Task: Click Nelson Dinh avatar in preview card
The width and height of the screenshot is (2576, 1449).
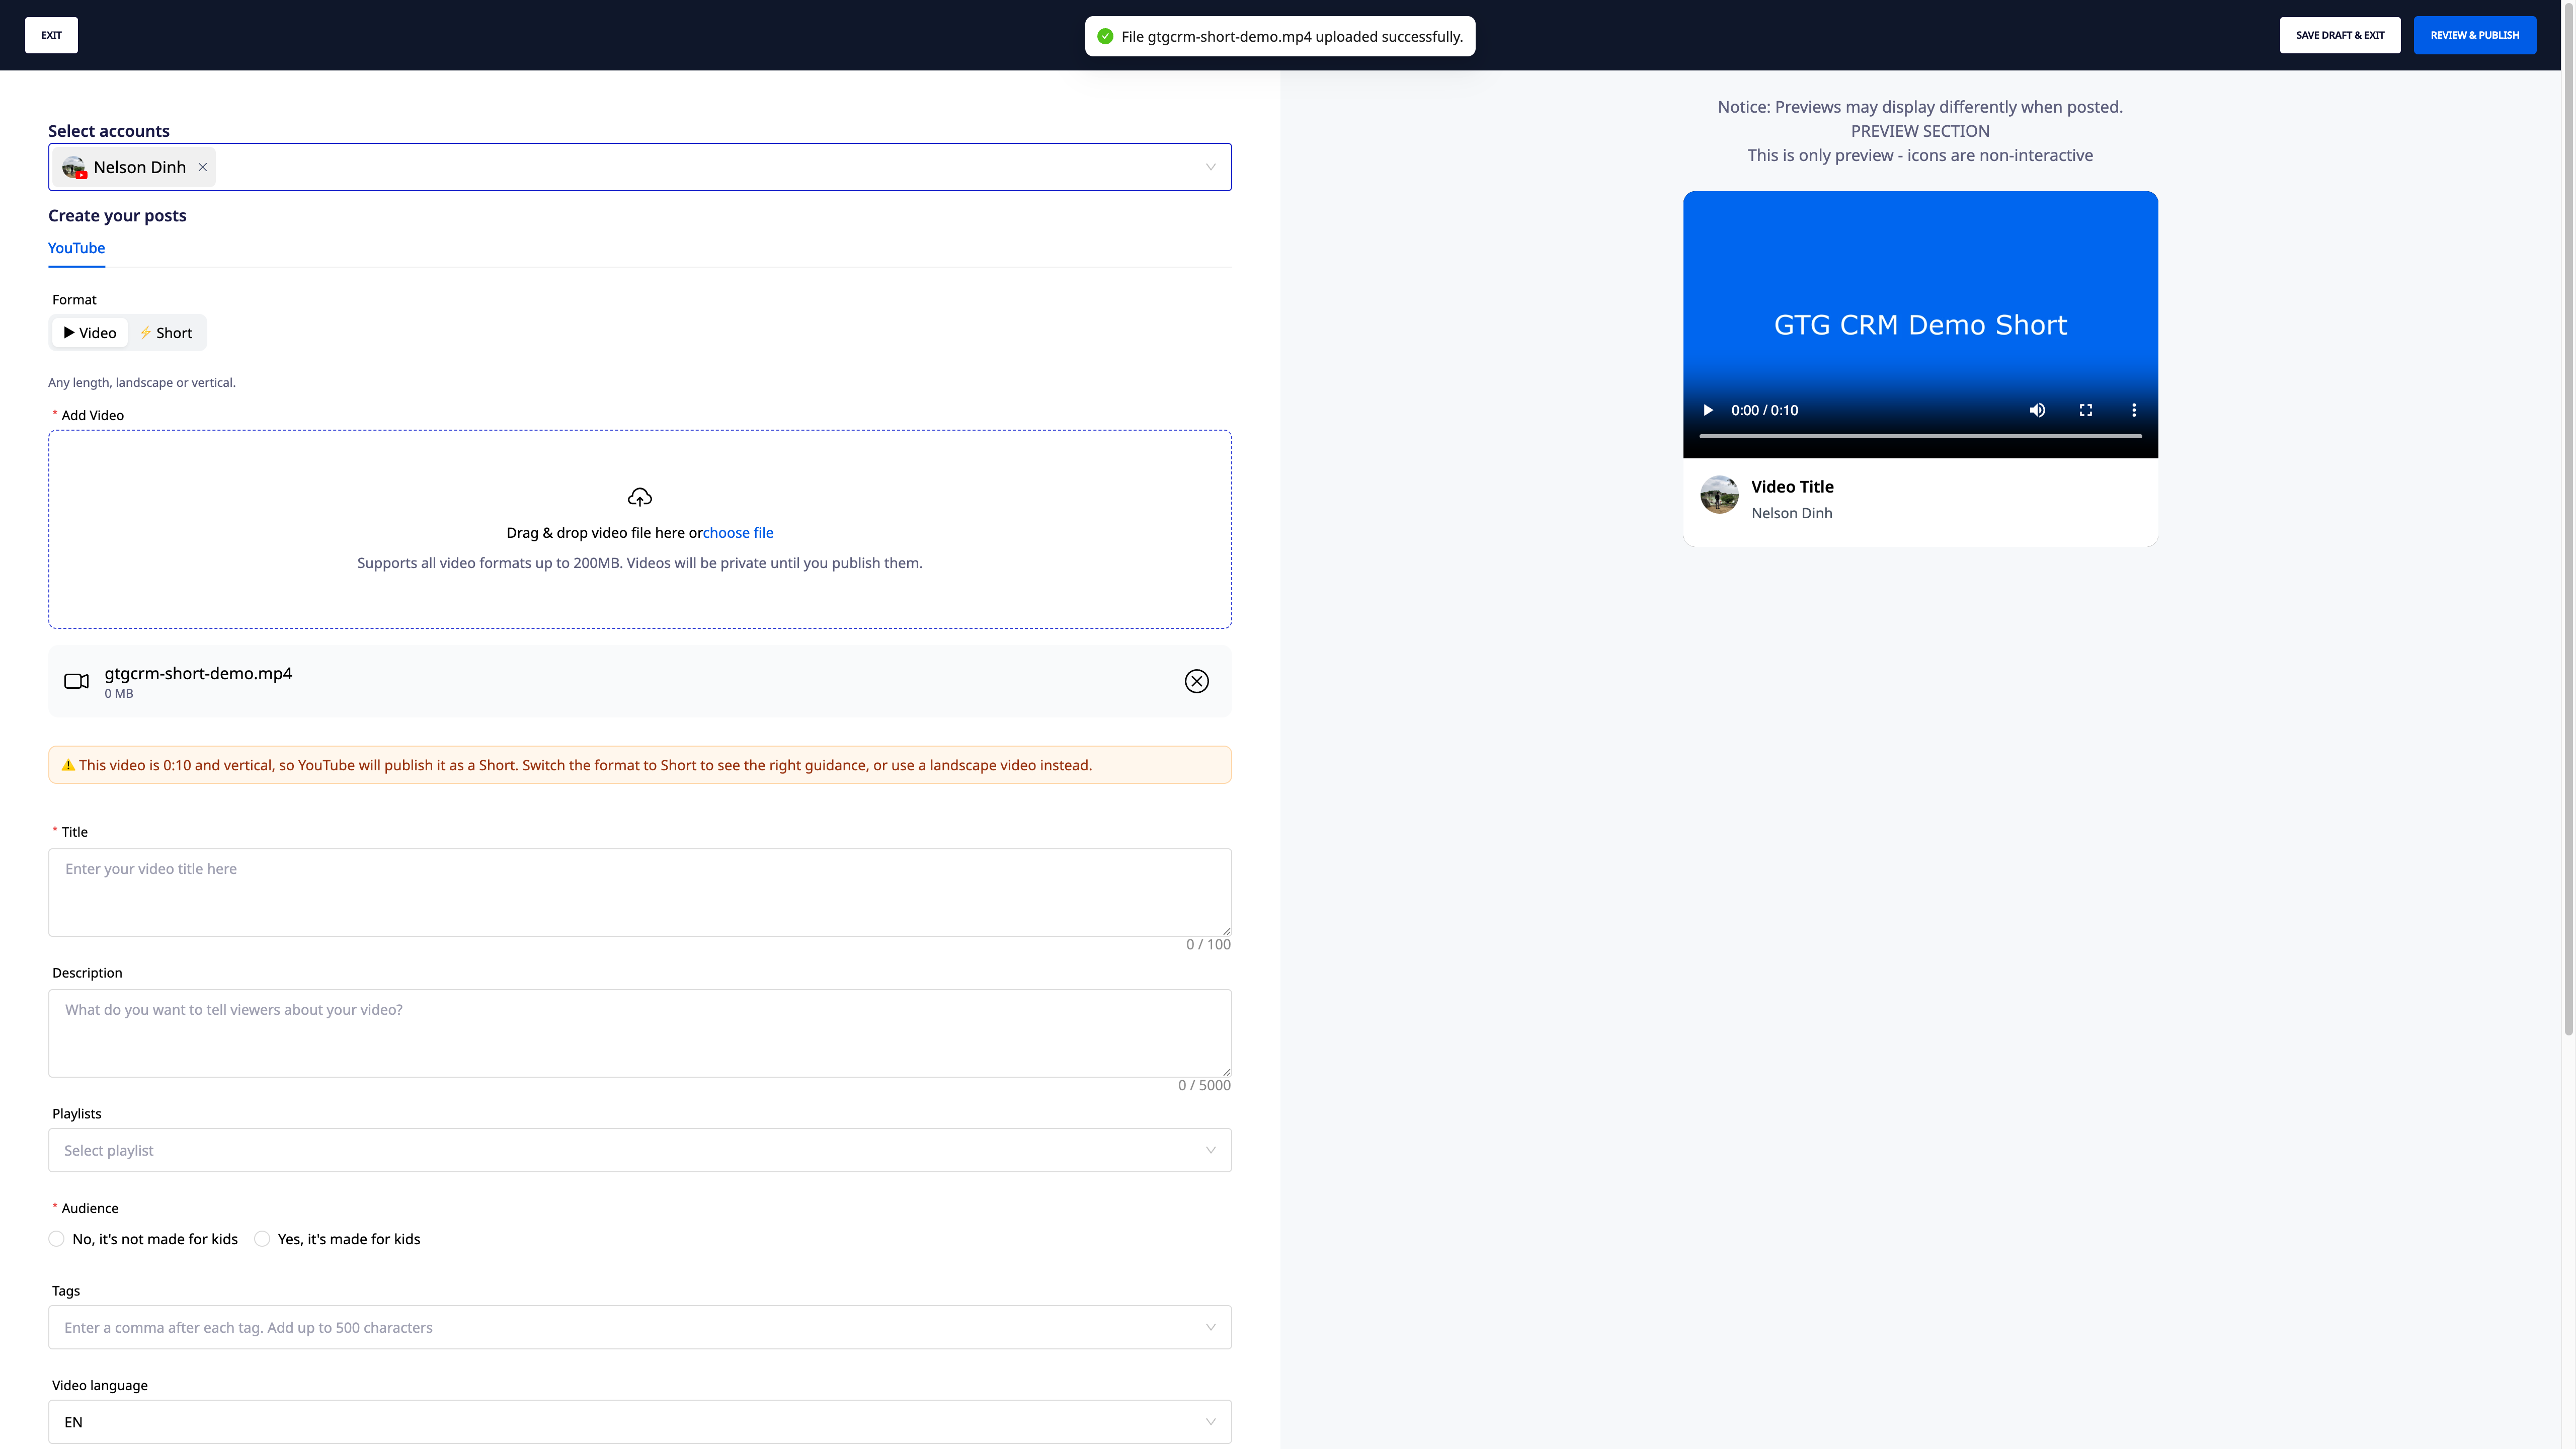Action: point(1719,495)
